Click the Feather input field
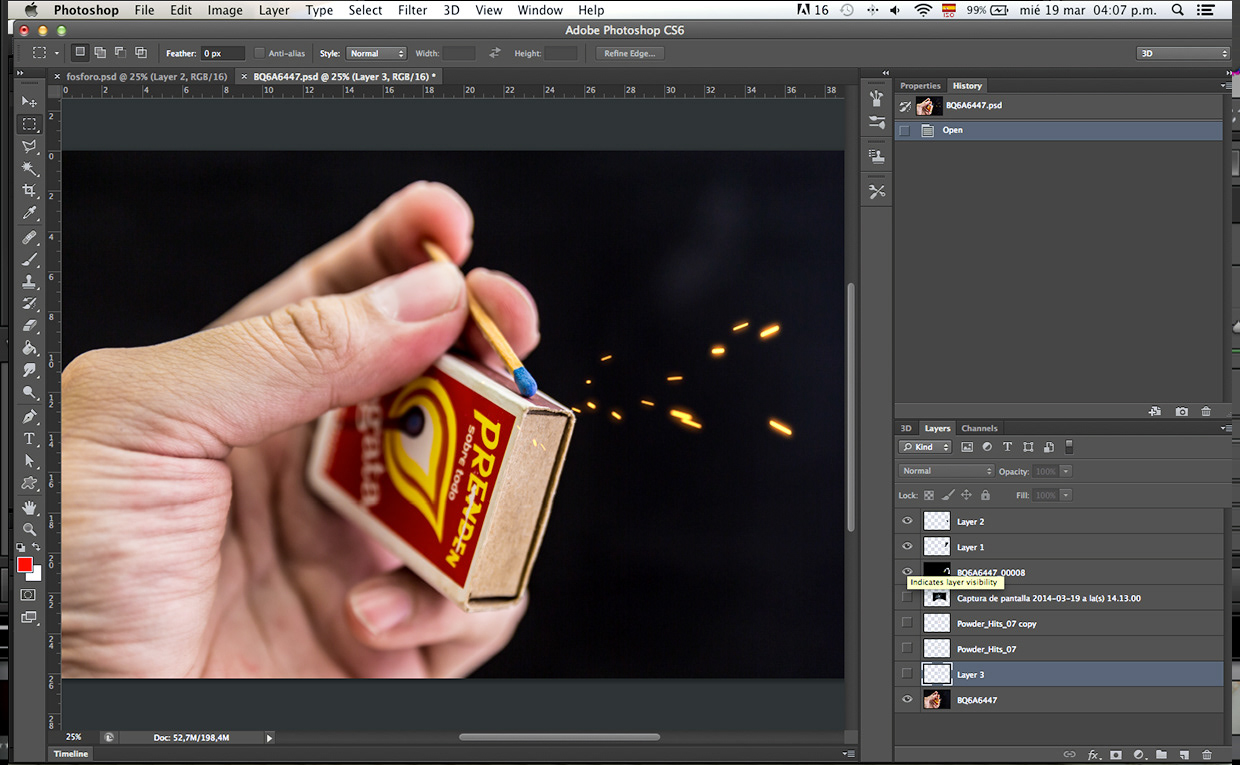Image resolution: width=1240 pixels, height=765 pixels. tap(223, 53)
